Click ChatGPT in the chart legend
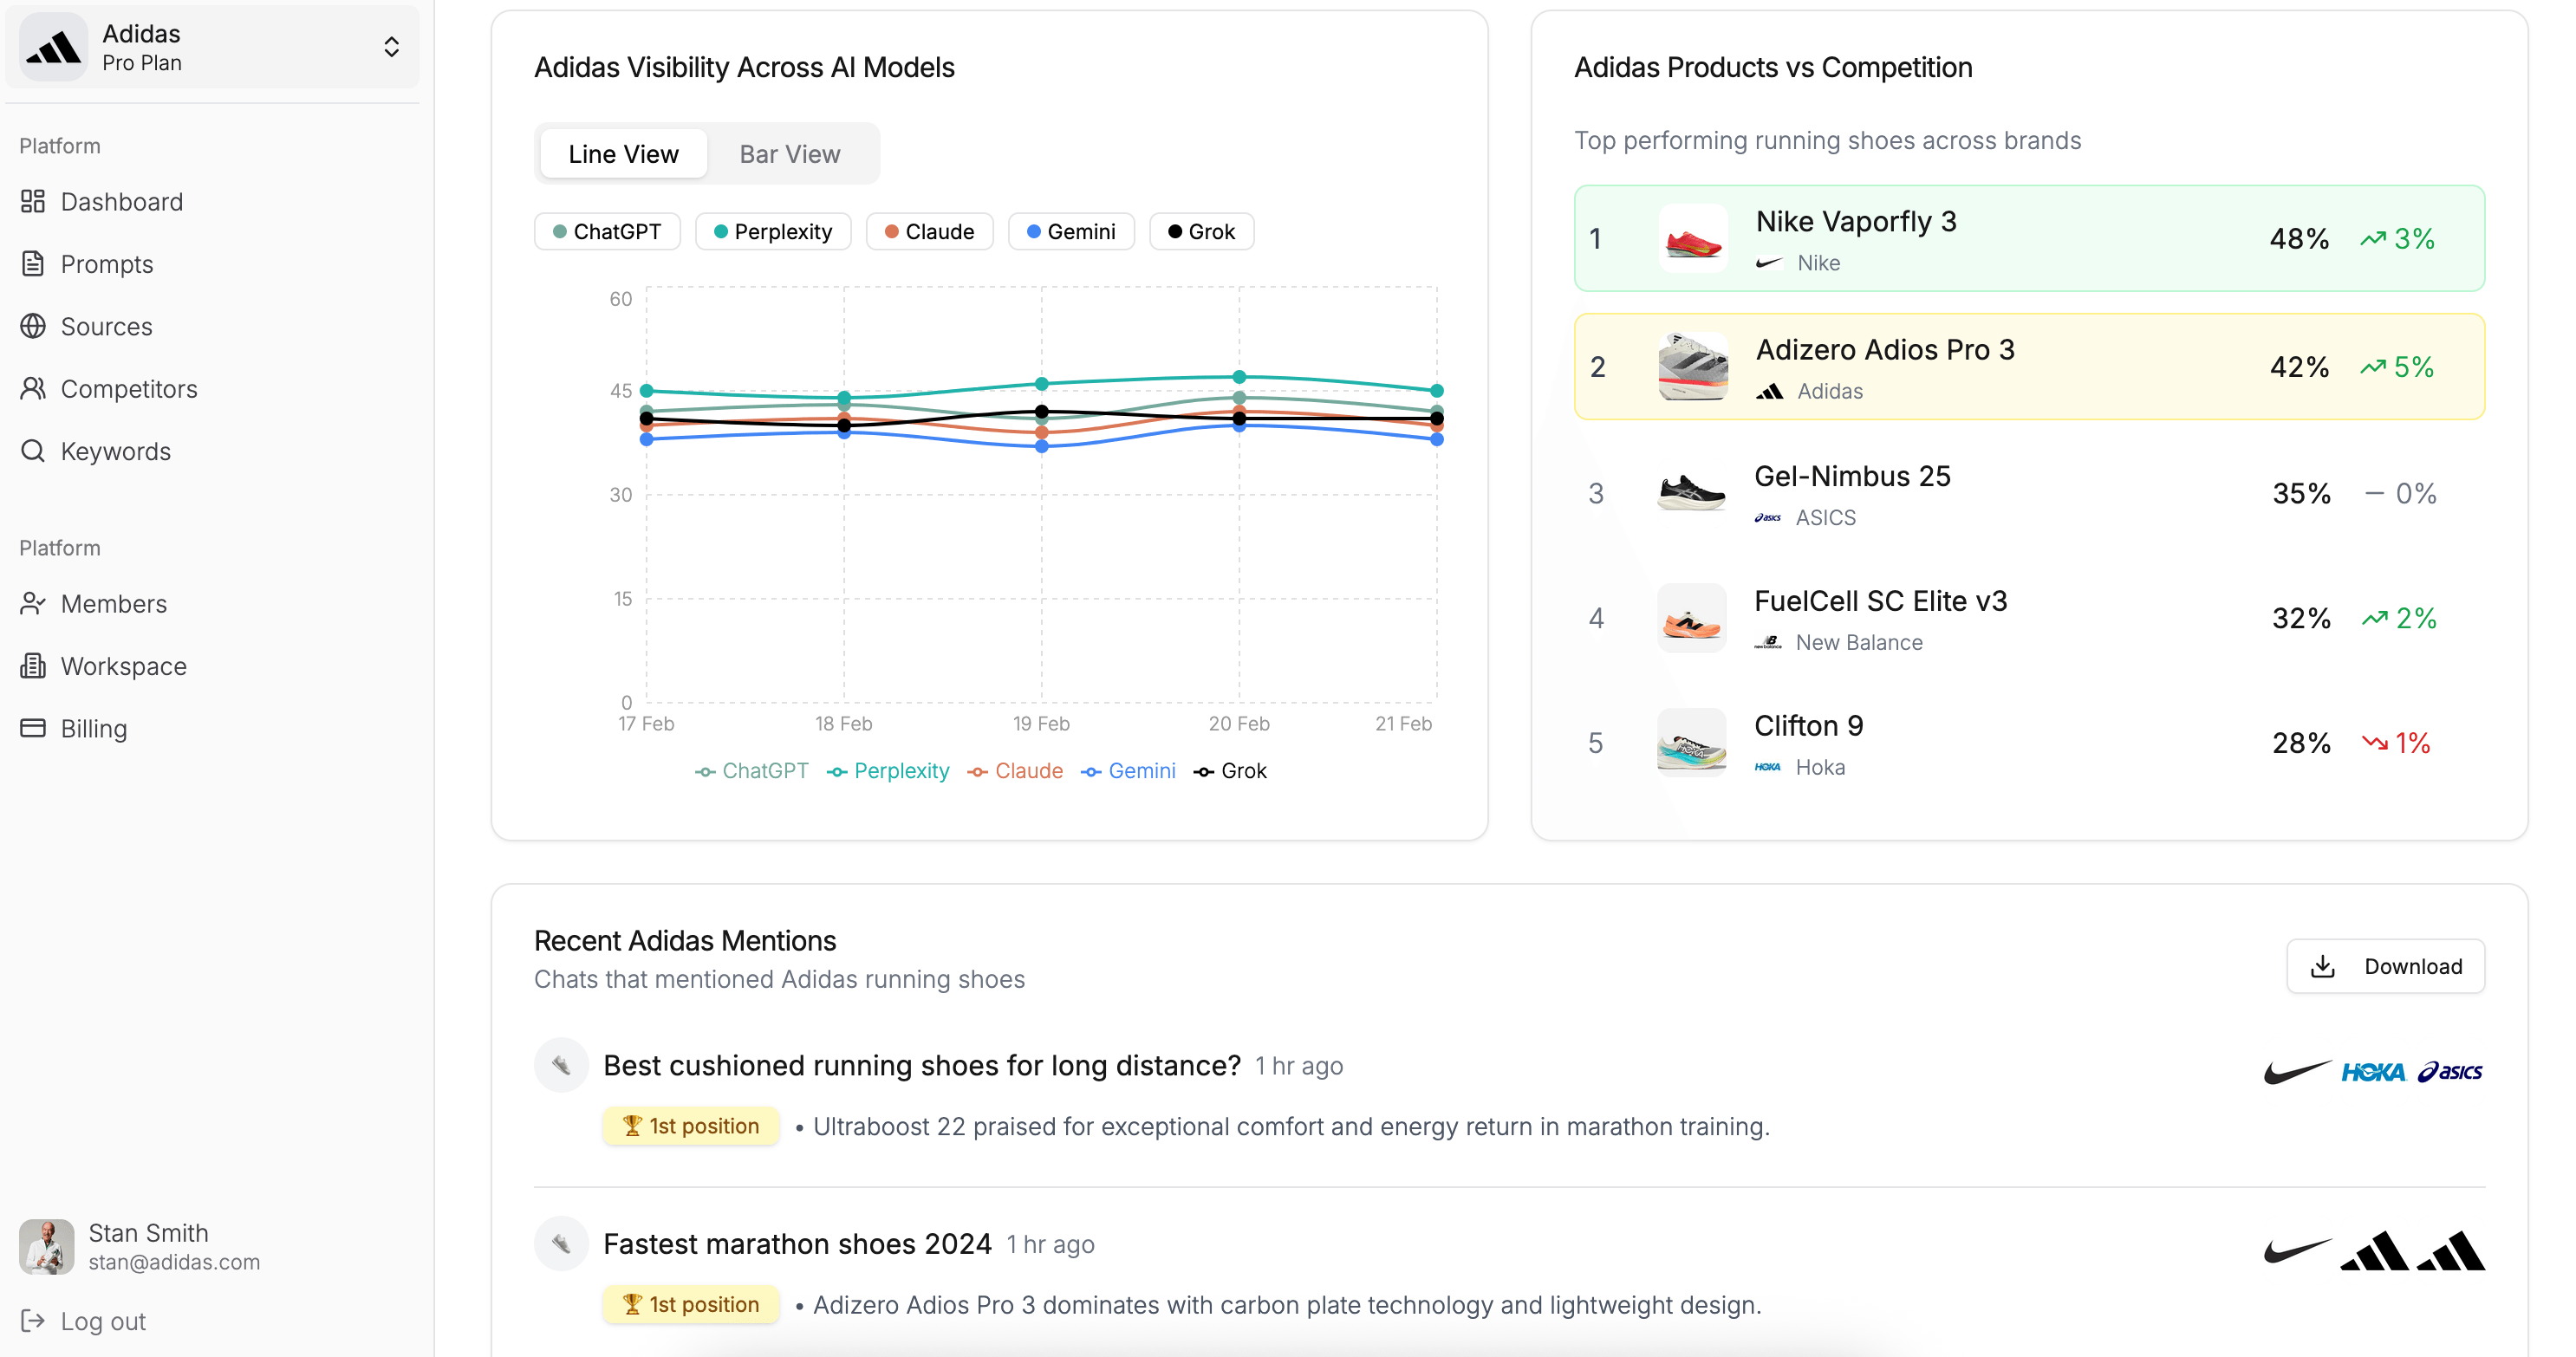 click(752, 771)
